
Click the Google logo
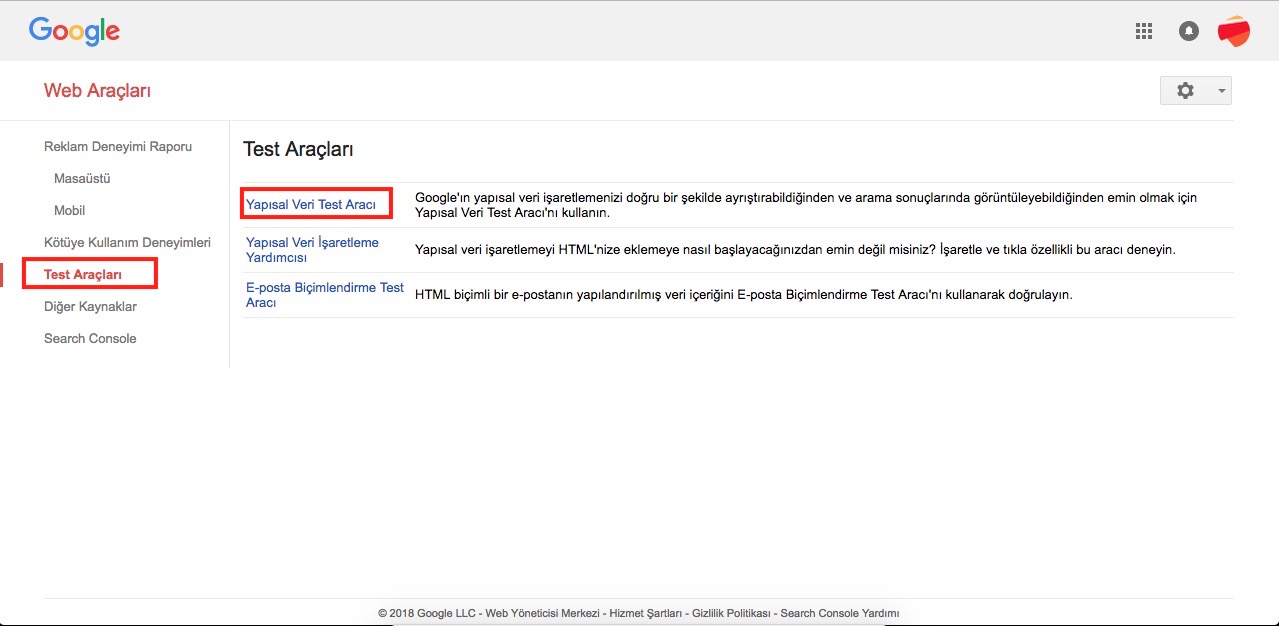point(74,31)
